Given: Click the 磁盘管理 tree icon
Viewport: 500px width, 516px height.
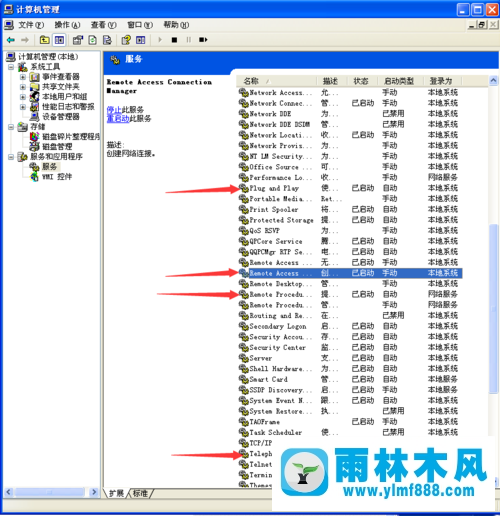Looking at the screenshot, I should pos(35,146).
